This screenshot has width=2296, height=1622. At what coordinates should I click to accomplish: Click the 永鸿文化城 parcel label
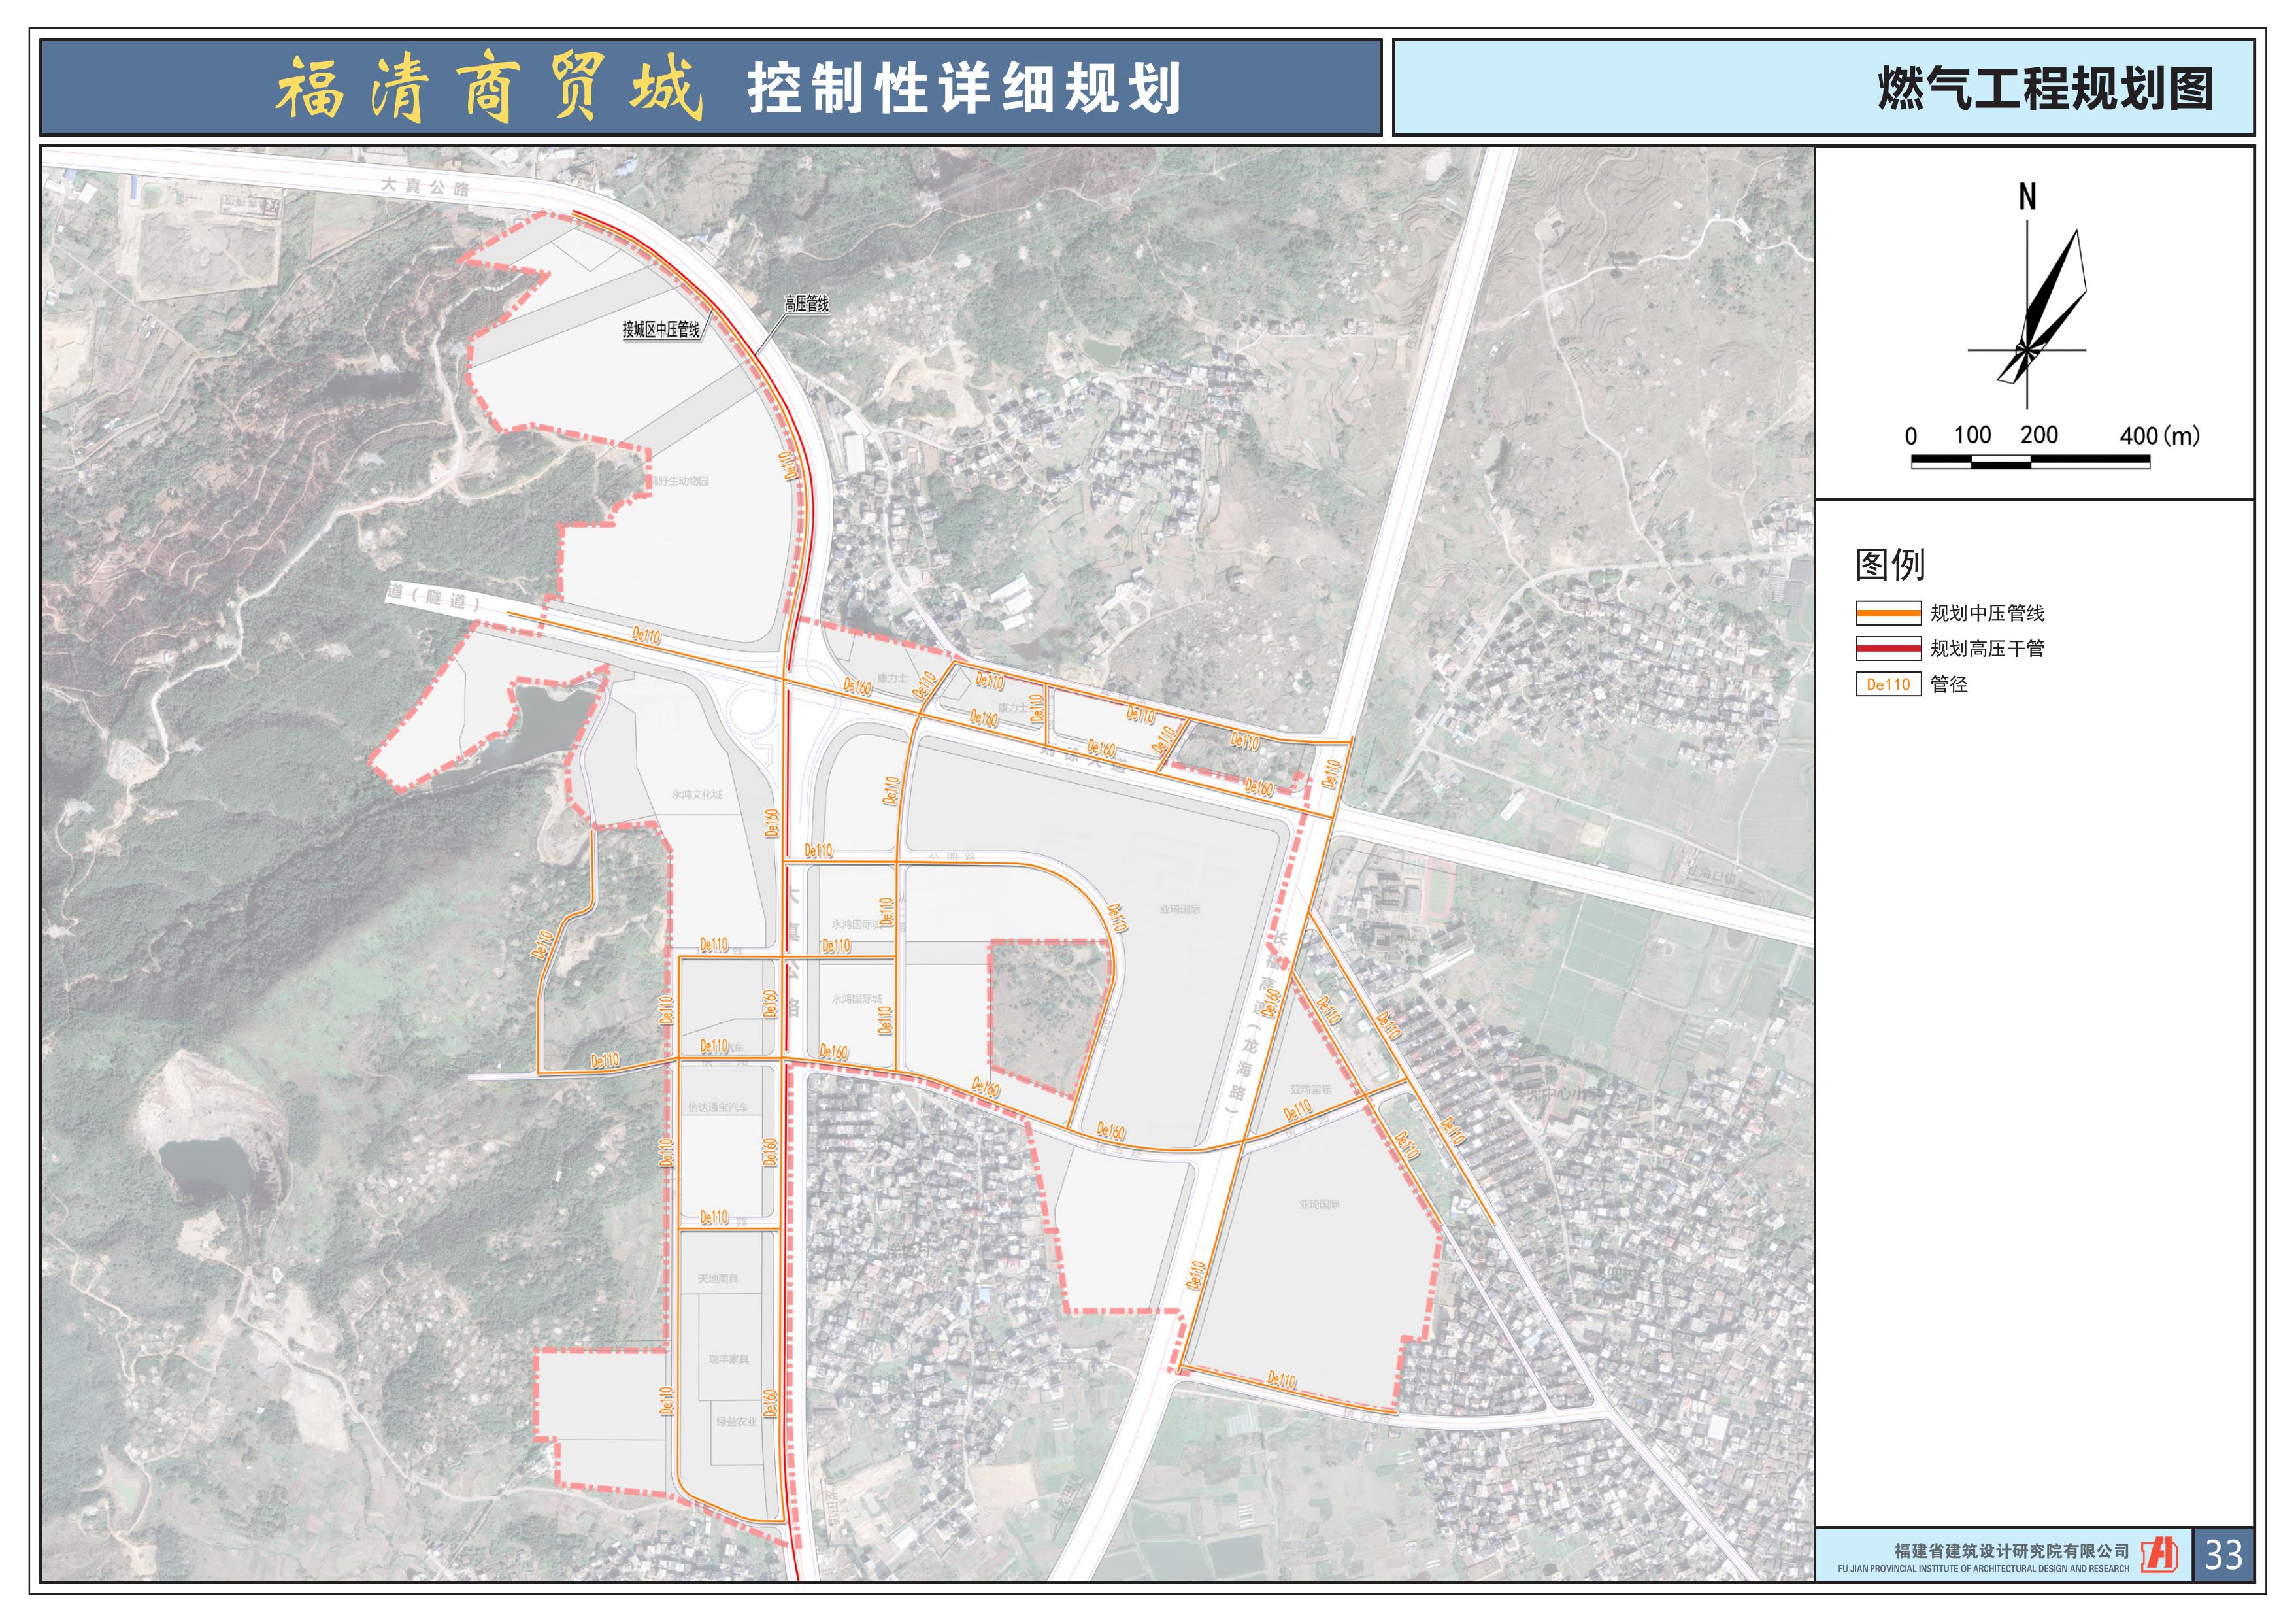pos(697,794)
